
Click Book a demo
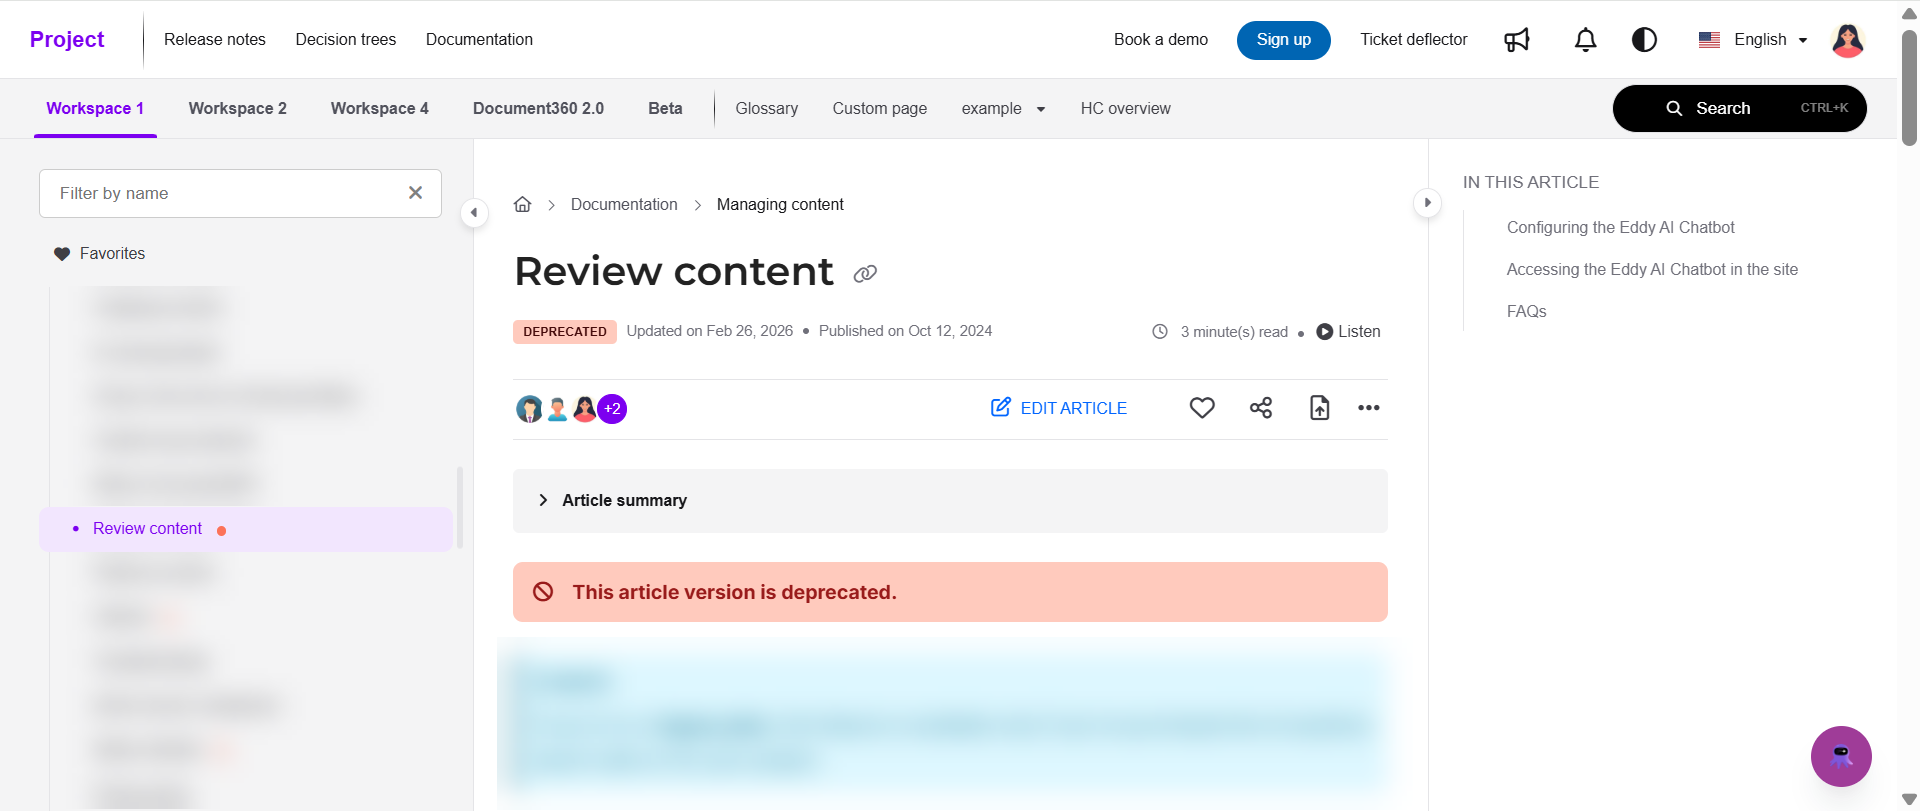[1161, 39]
